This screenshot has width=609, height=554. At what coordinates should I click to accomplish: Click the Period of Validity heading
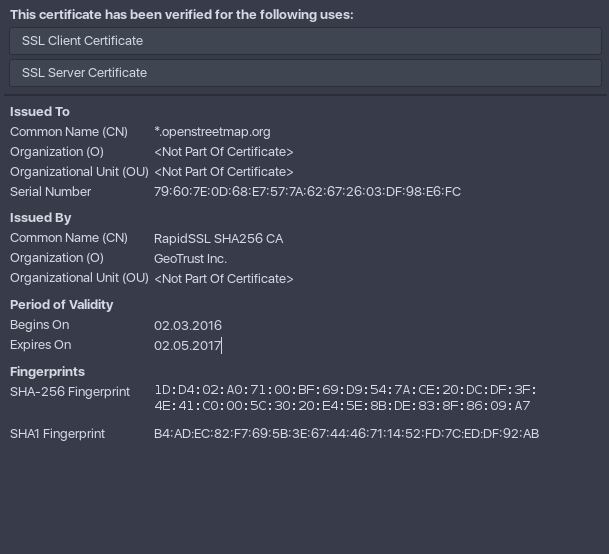click(x=61, y=305)
